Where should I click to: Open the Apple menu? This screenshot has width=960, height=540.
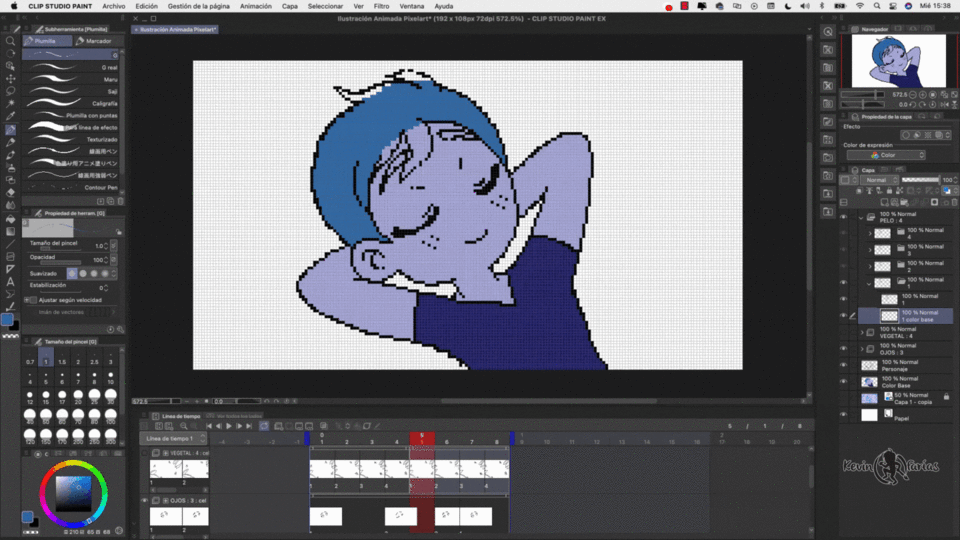point(14,6)
